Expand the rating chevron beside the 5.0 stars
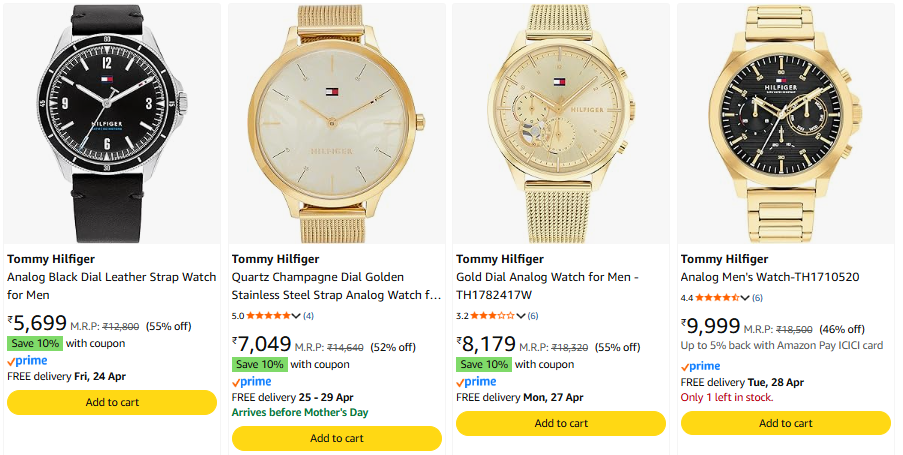This screenshot has width=903, height=455. (296, 316)
